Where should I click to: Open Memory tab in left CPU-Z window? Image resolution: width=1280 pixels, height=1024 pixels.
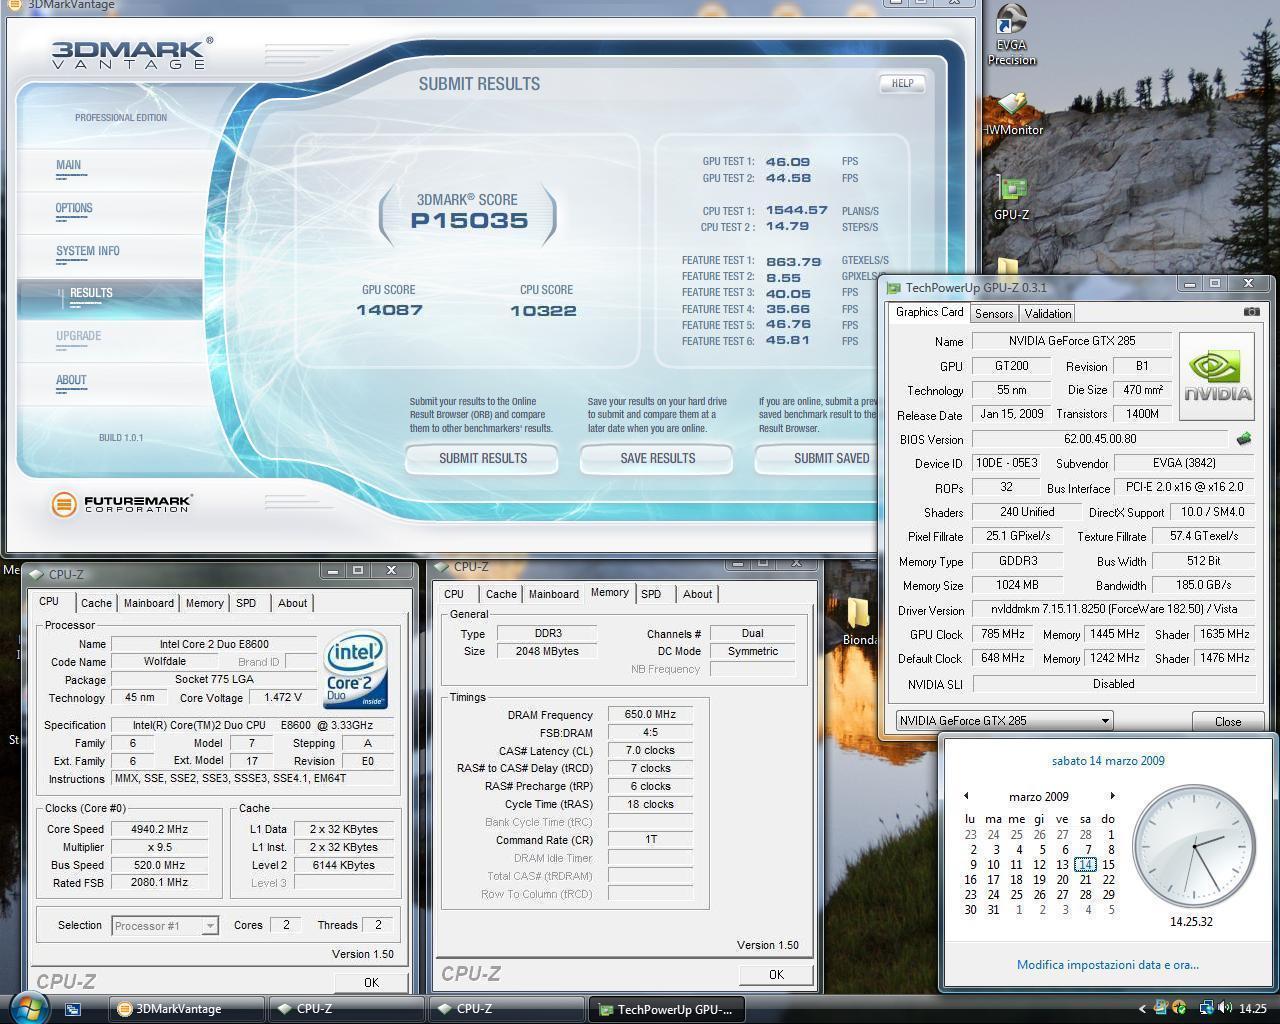204,603
